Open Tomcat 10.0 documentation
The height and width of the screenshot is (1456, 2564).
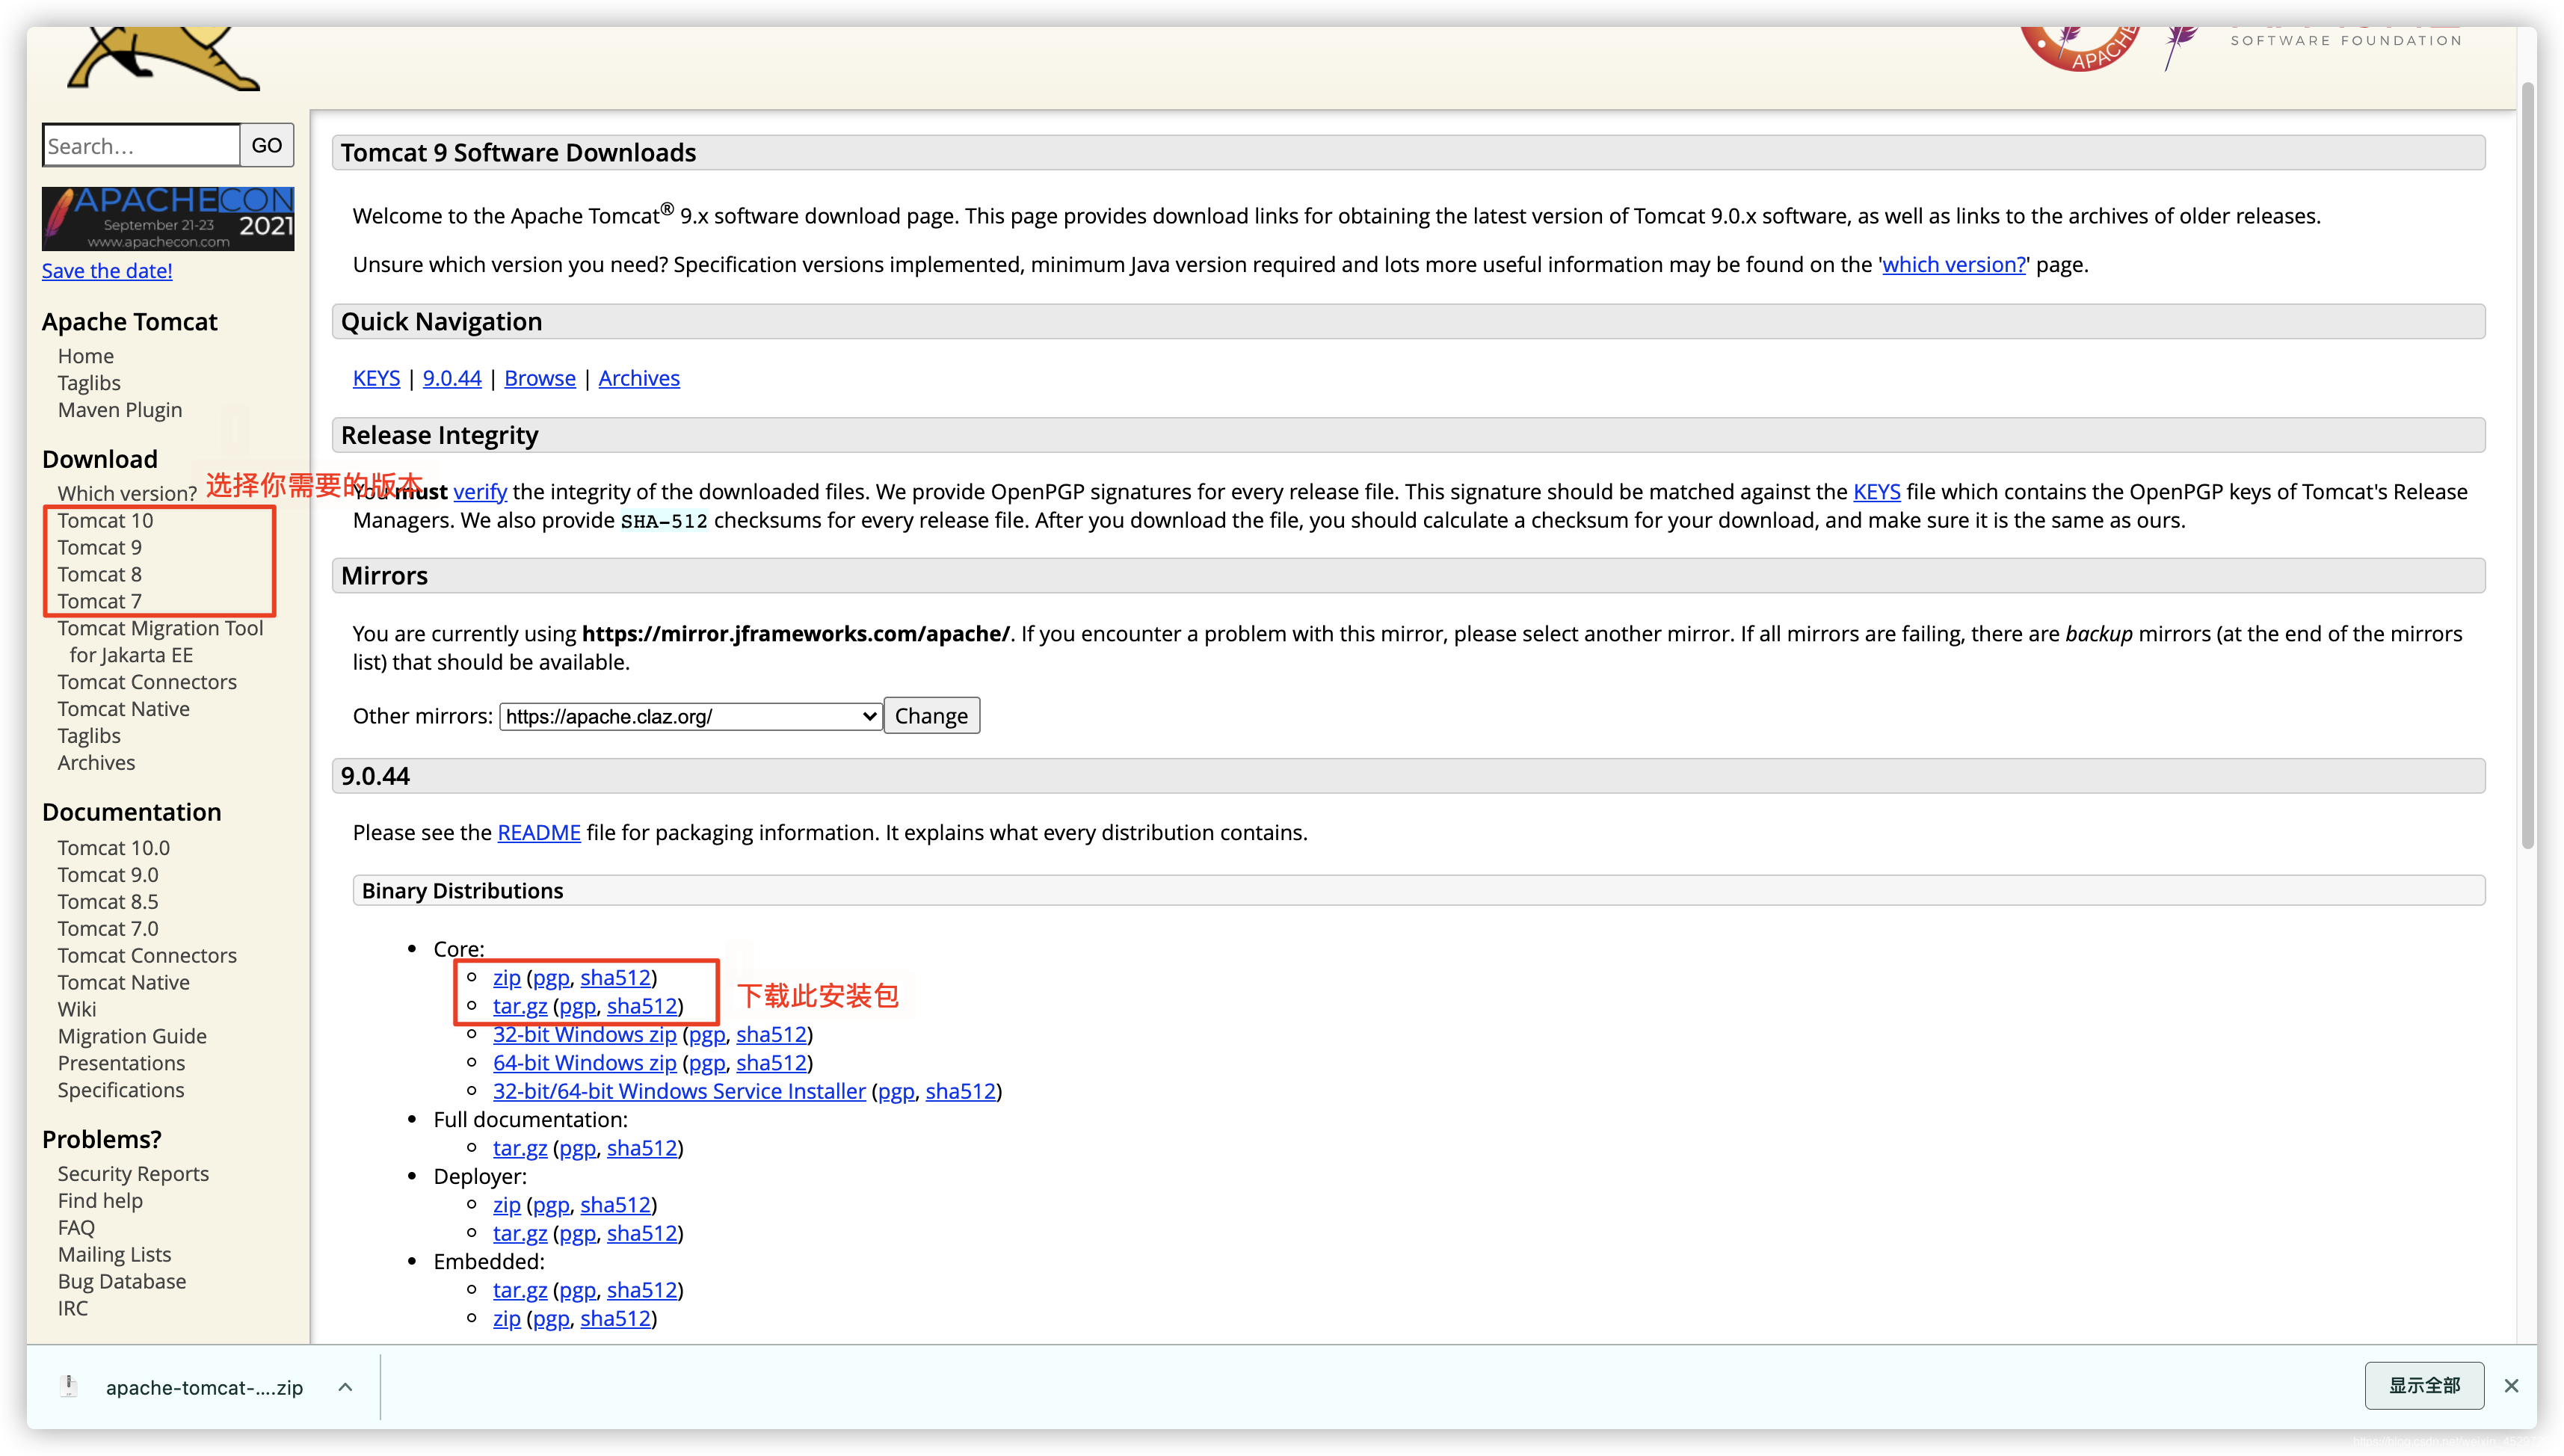tap(114, 848)
